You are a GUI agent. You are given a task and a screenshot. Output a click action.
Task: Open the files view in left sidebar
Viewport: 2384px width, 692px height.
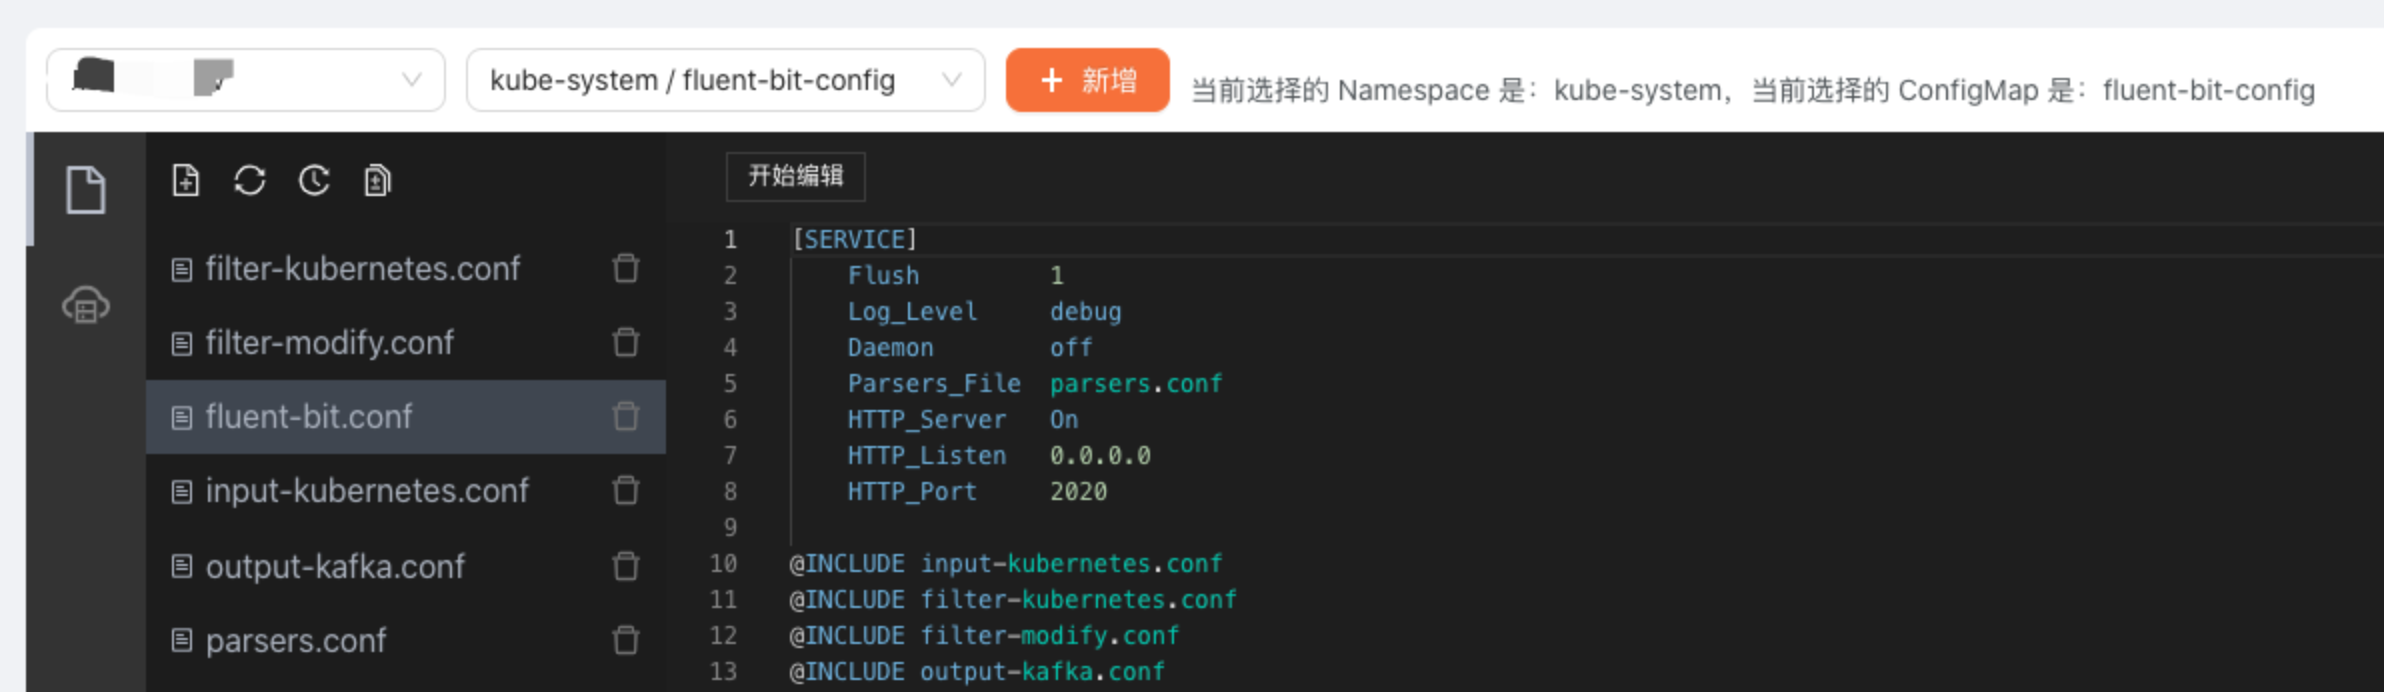click(x=86, y=190)
